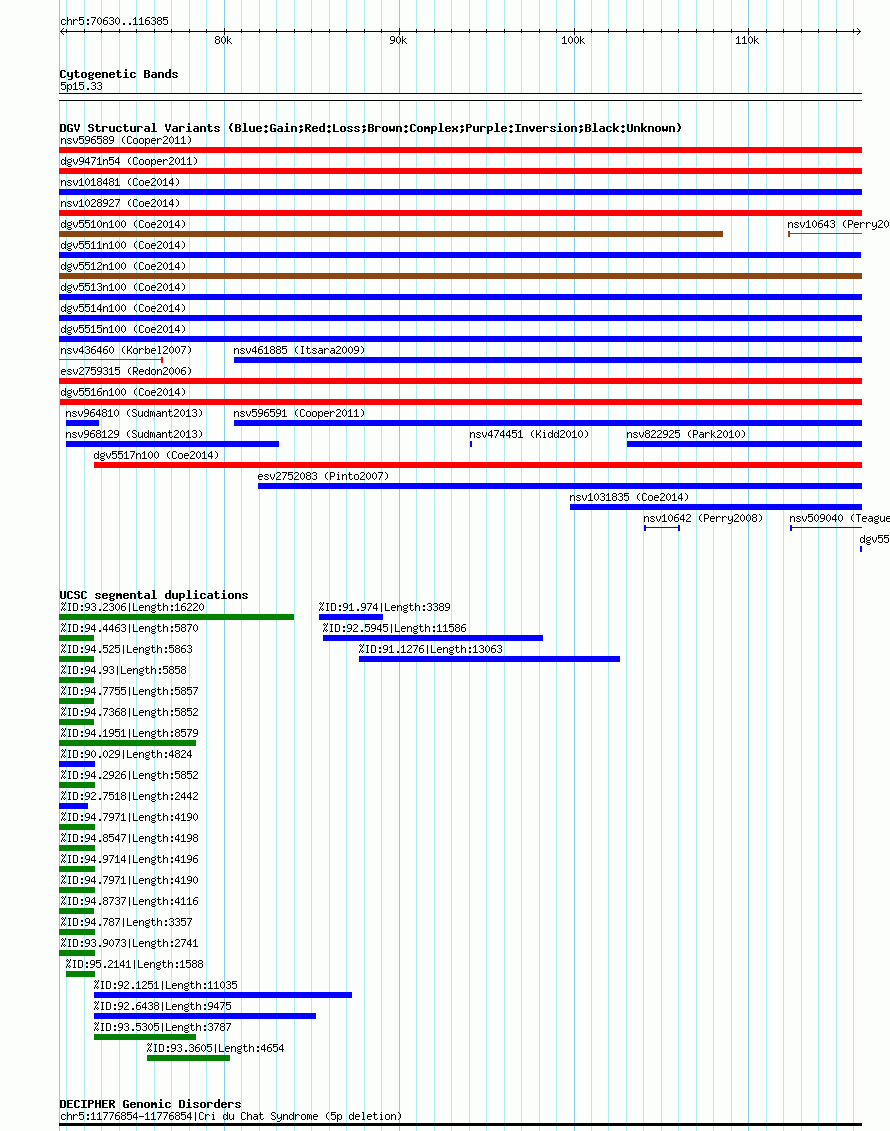Click the %ID:92.5945 Length:11586 blue bar
Viewport: 890px width, 1131px height.
[433, 638]
